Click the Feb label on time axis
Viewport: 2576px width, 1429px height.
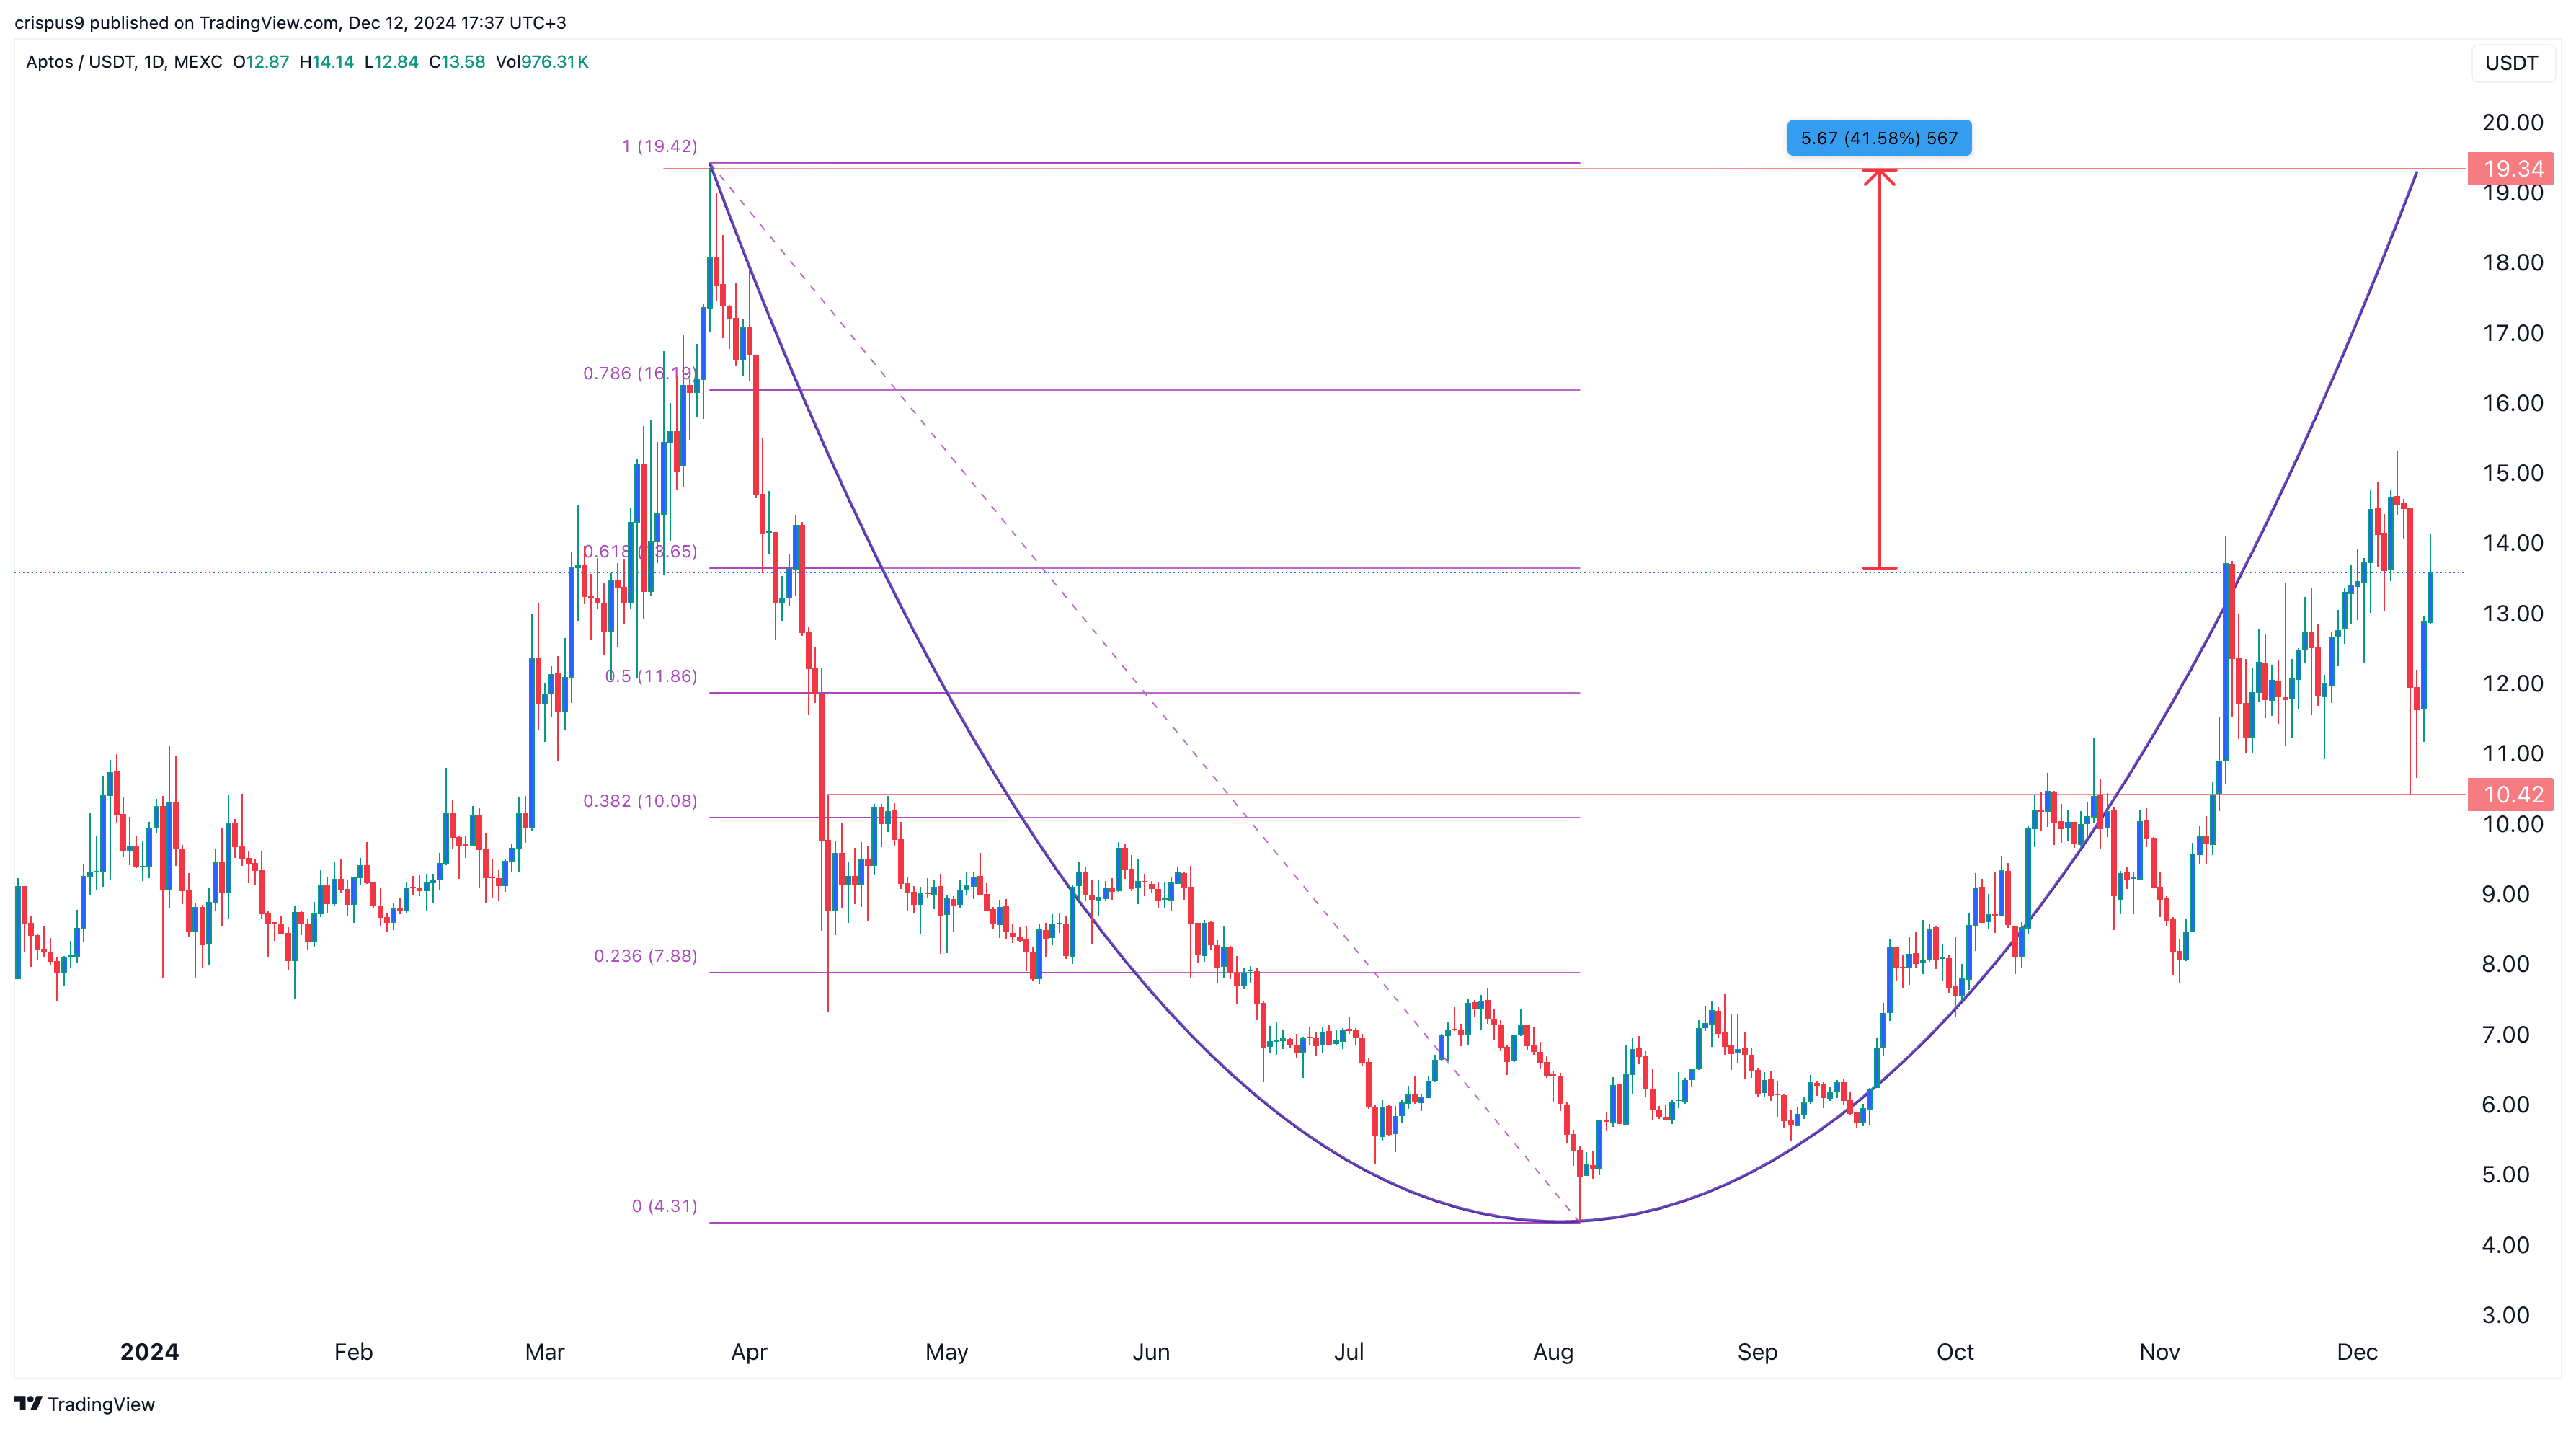pos(353,1352)
